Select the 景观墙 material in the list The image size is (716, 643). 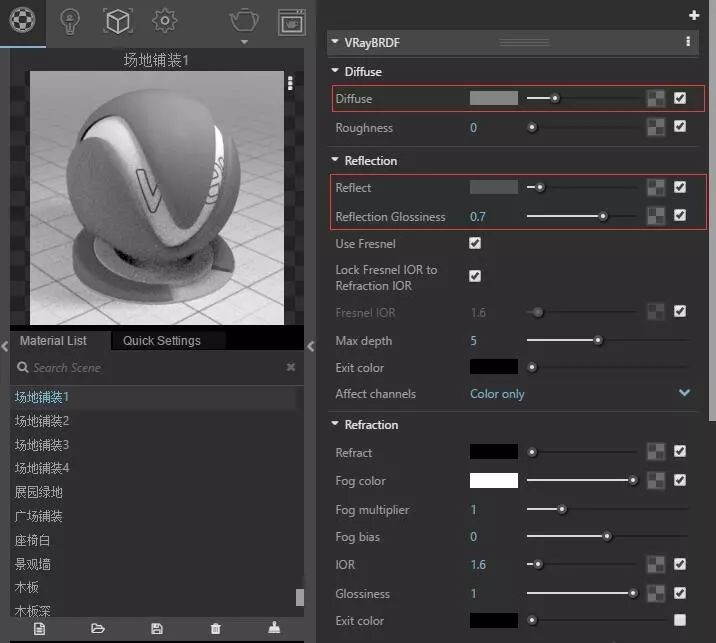33,564
